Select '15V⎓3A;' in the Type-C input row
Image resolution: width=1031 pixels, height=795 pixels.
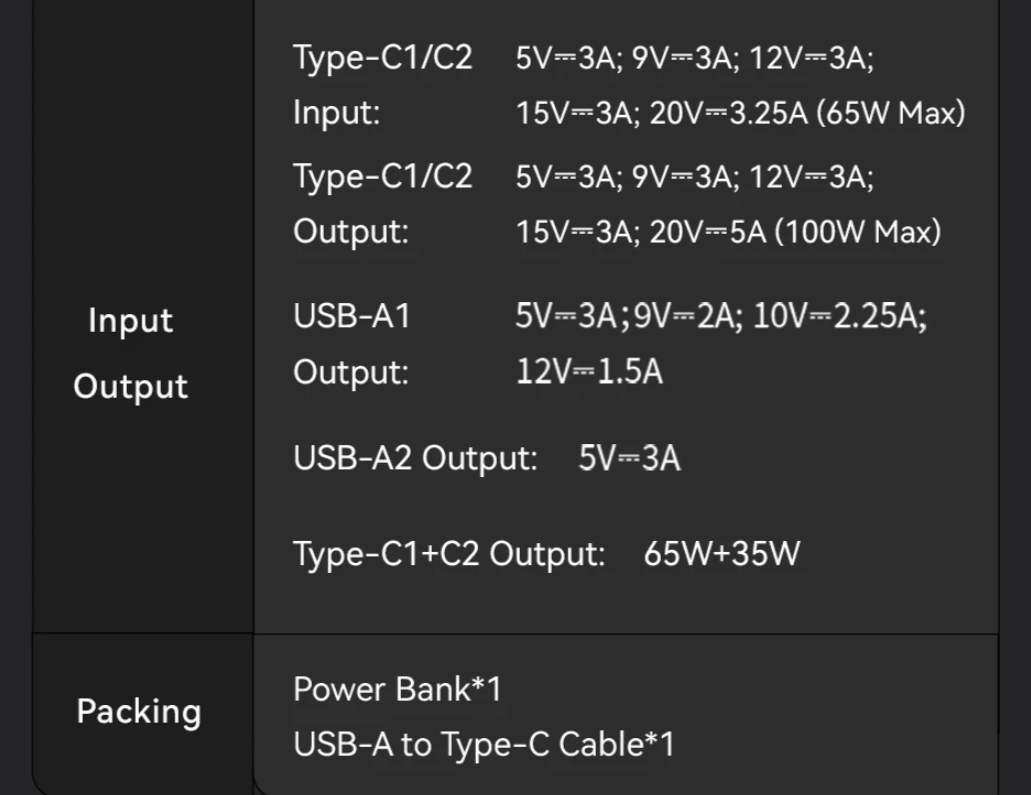578,112
